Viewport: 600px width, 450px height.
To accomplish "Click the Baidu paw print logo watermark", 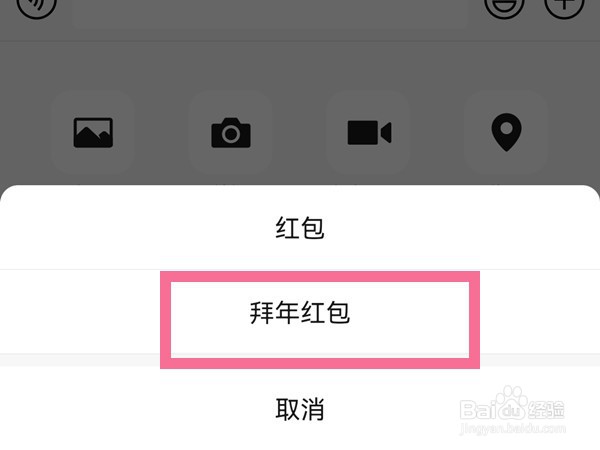I will (512, 400).
